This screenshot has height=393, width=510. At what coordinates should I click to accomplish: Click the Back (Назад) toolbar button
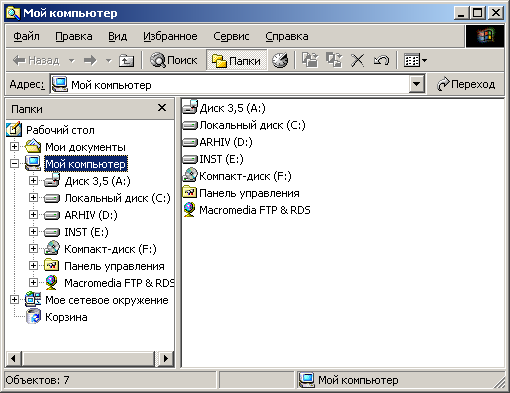coord(36,60)
